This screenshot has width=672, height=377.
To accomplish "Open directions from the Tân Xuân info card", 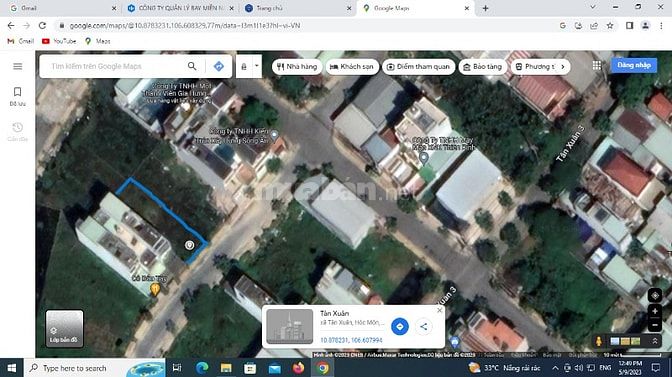I will (399, 326).
